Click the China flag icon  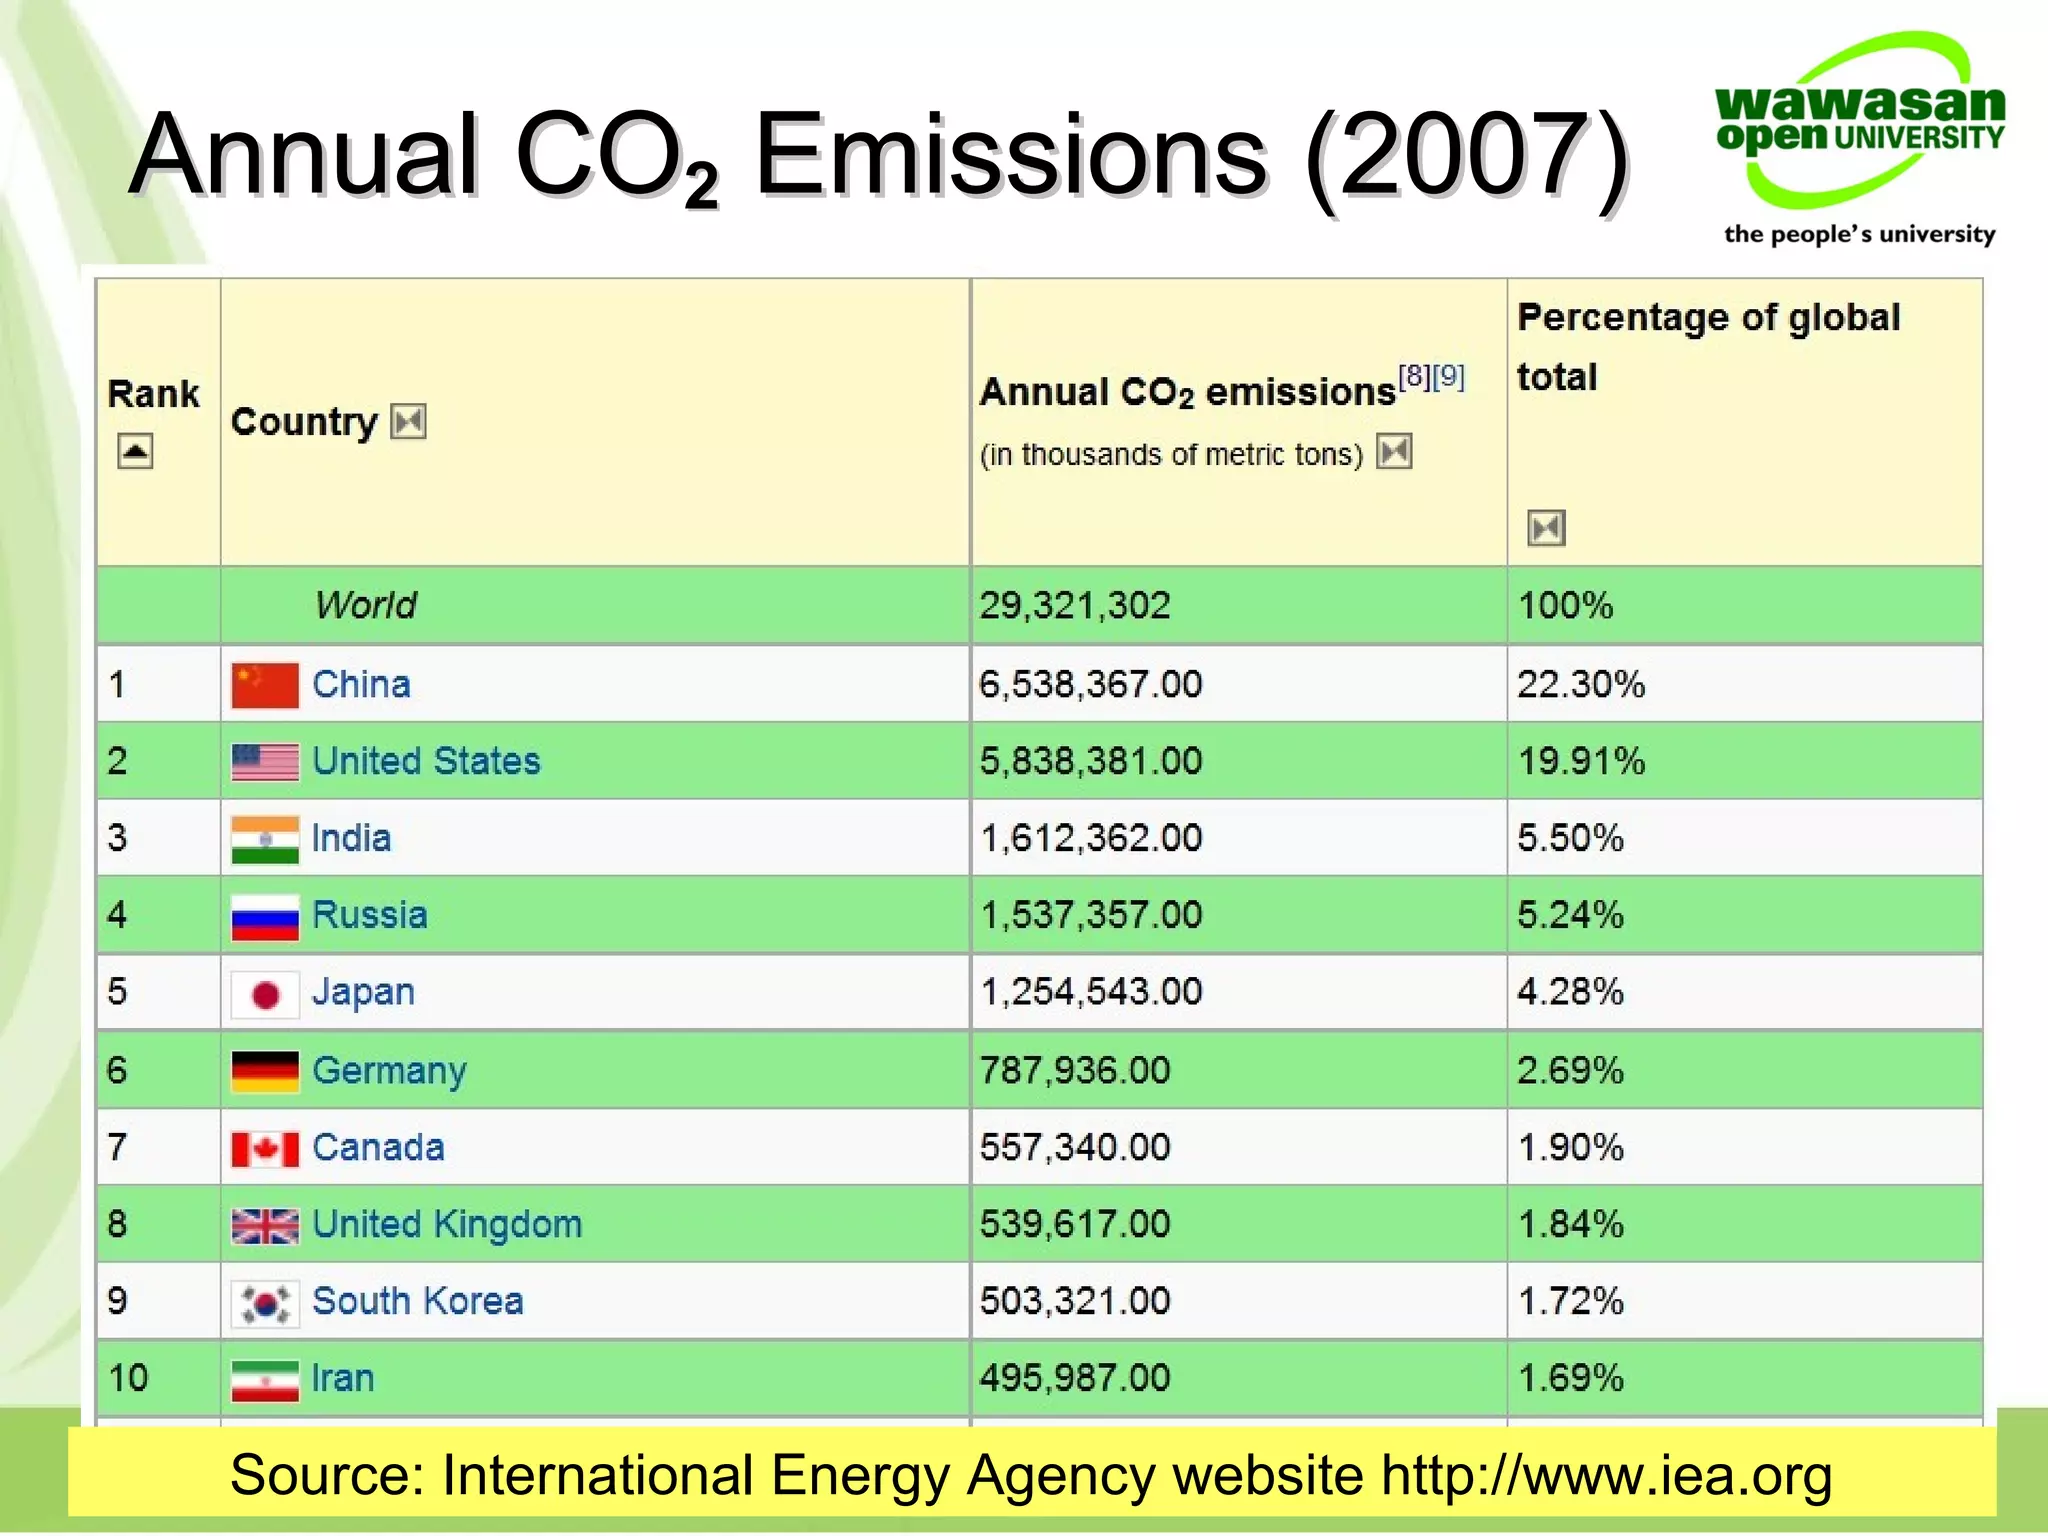pyautogui.click(x=264, y=685)
